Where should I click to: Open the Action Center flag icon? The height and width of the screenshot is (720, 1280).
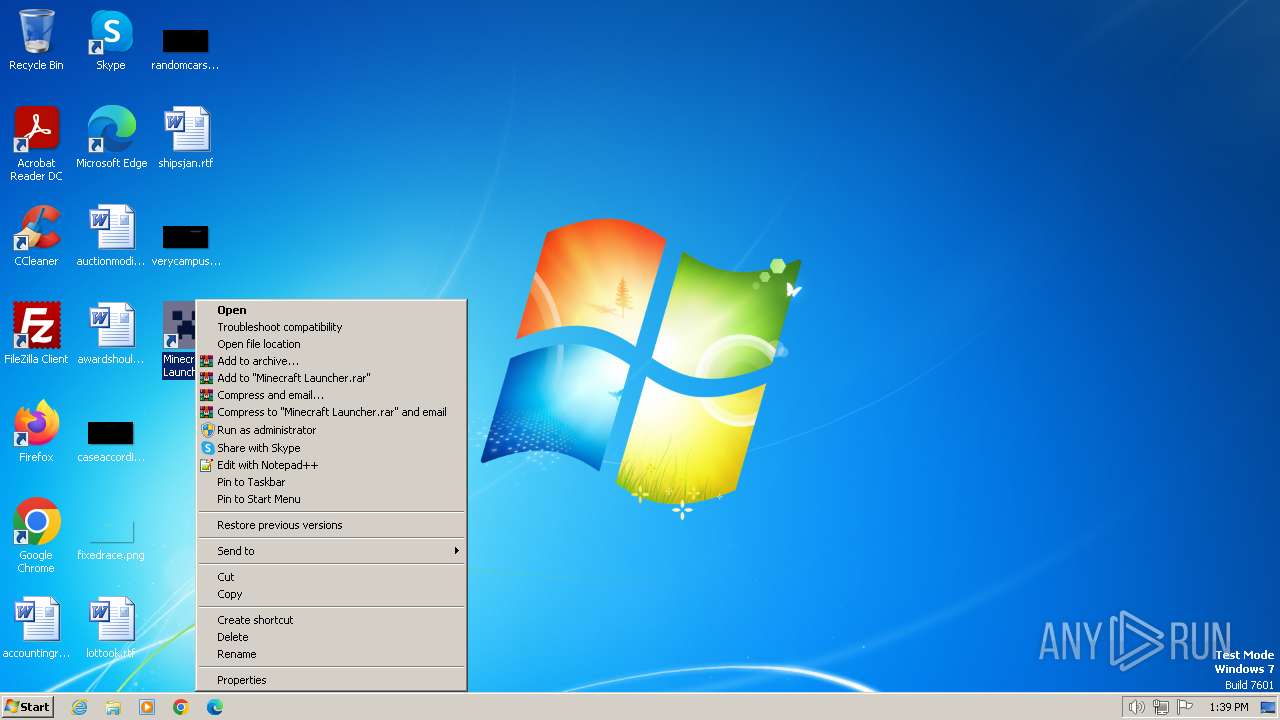point(1186,707)
